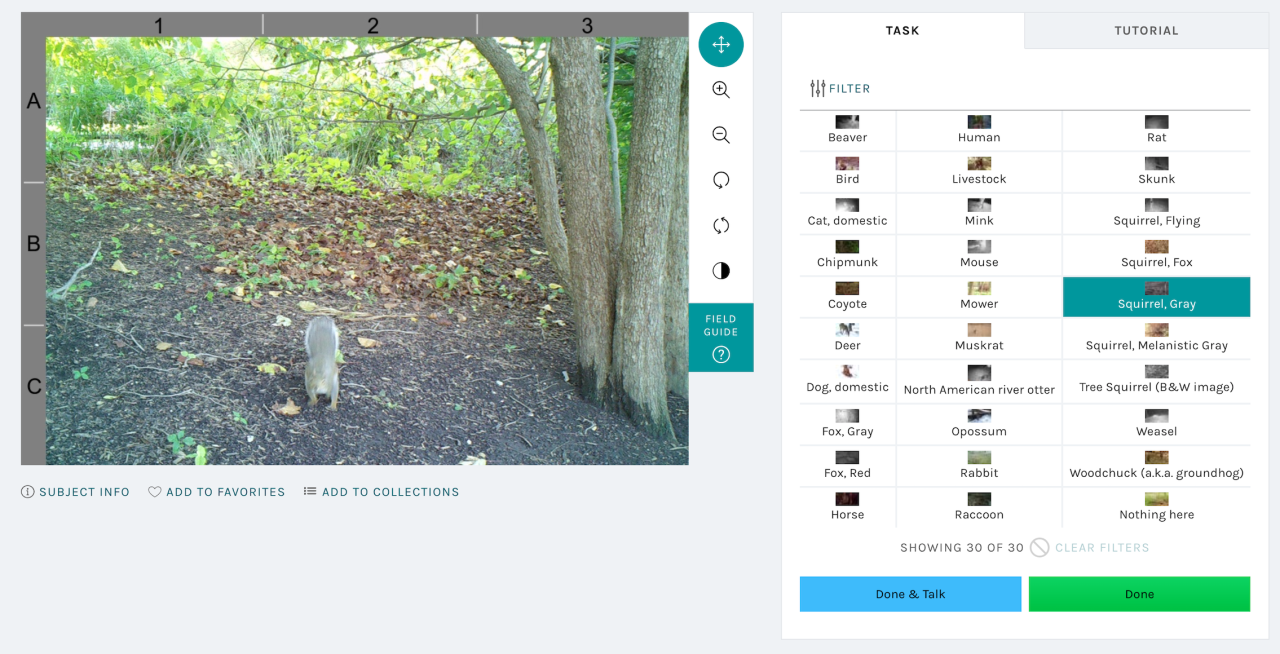This screenshot has width=1280, height=654.
Task: Click the squirrel in the photo
Action: (322, 362)
